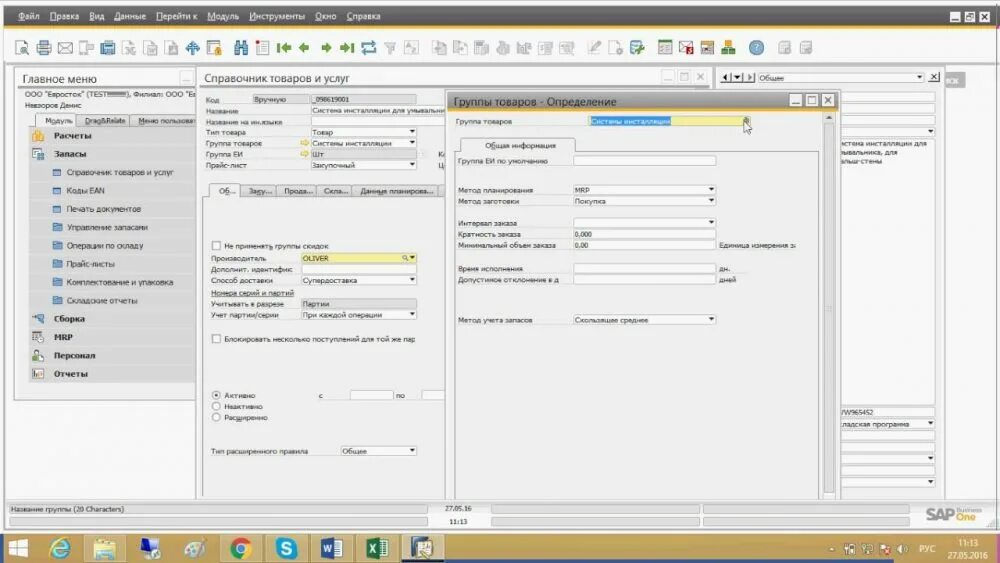The width and height of the screenshot is (1000, 563).
Task: Open the Query Manager toolbar icon
Action: [638, 48]
